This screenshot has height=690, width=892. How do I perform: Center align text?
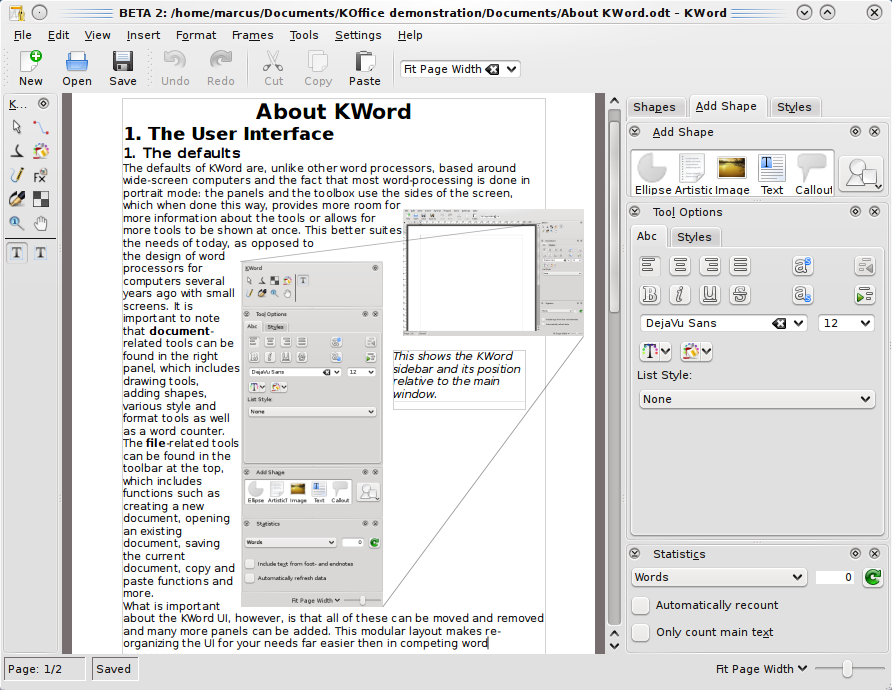click(679, 266)
